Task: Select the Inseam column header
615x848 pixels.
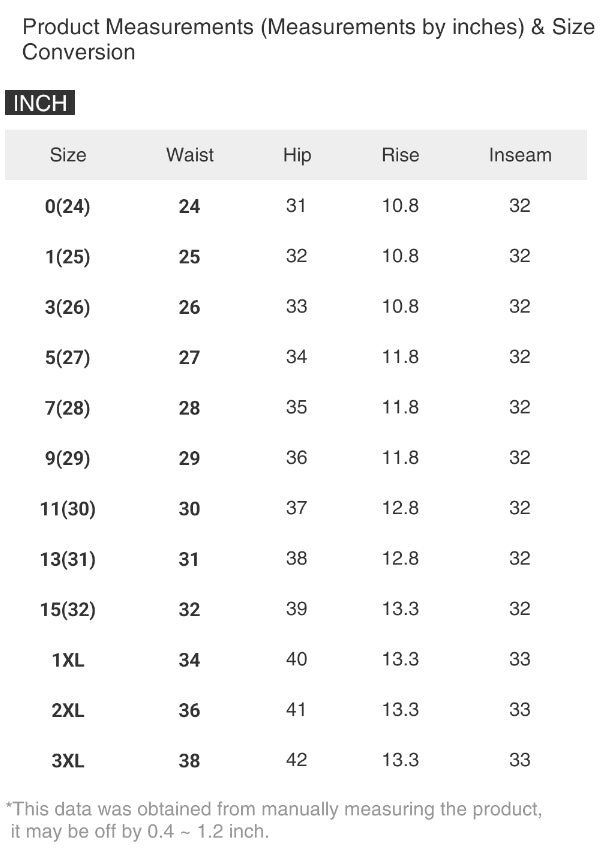Action: (x=520, y=155)
